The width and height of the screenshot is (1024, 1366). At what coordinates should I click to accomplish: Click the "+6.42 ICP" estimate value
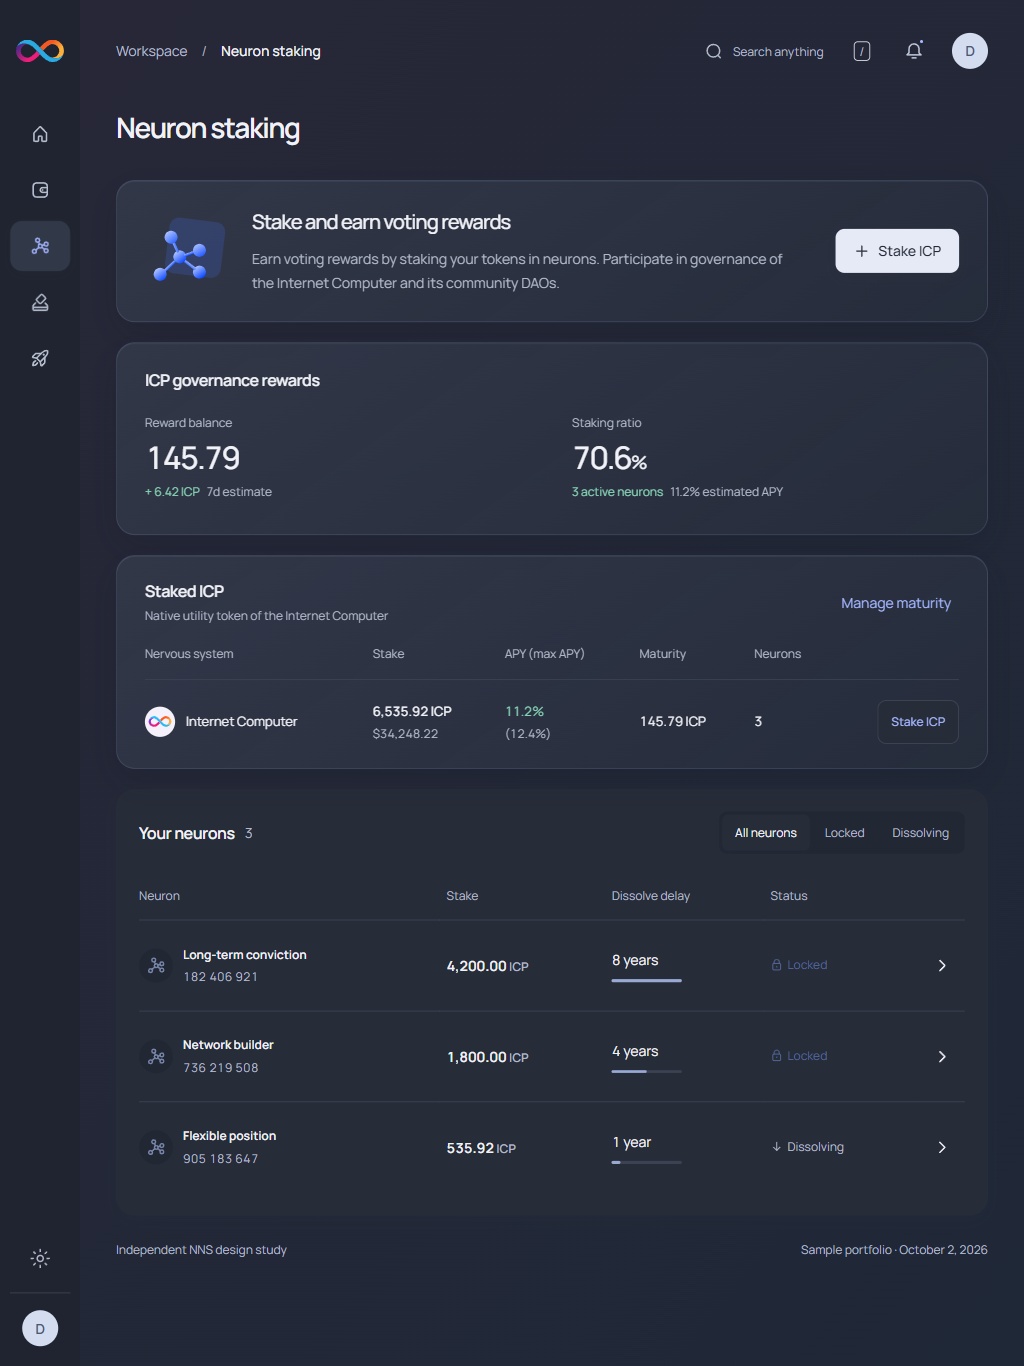(x=172, y=492)
